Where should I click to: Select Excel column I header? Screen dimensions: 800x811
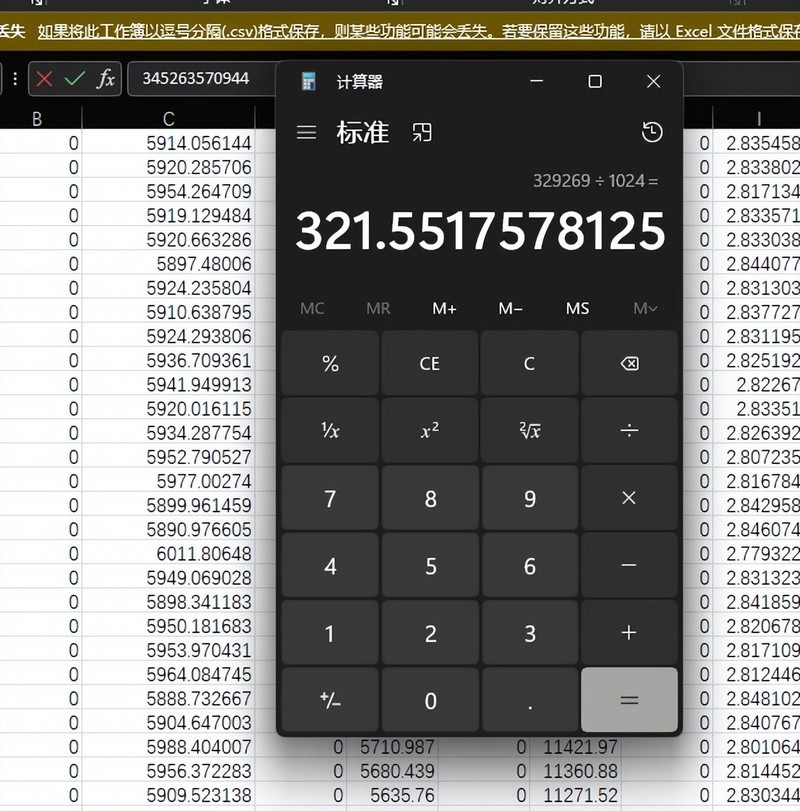click(x=758, y=119)
